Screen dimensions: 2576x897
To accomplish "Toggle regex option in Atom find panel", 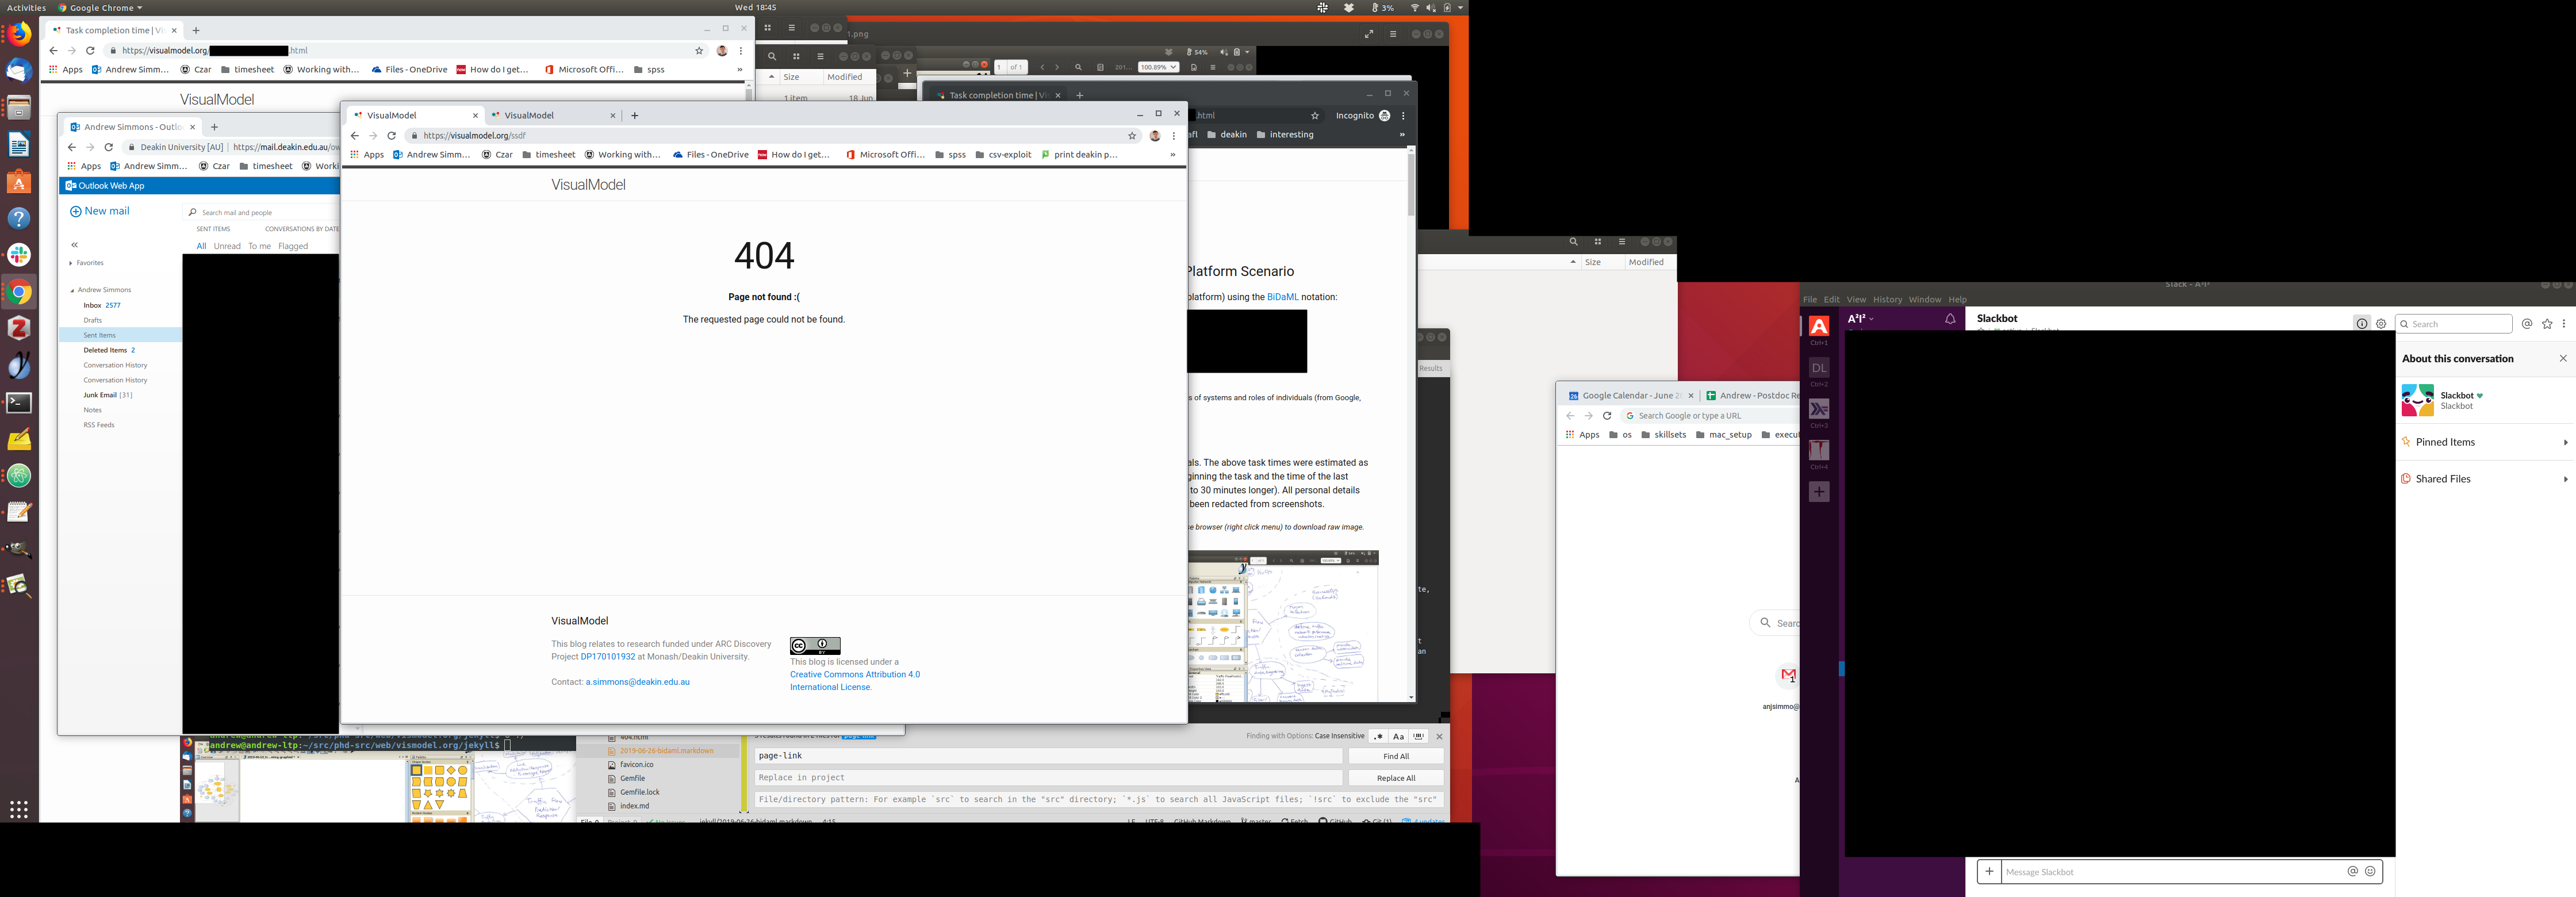I will pyautogui.click(x=1378, y=736).
